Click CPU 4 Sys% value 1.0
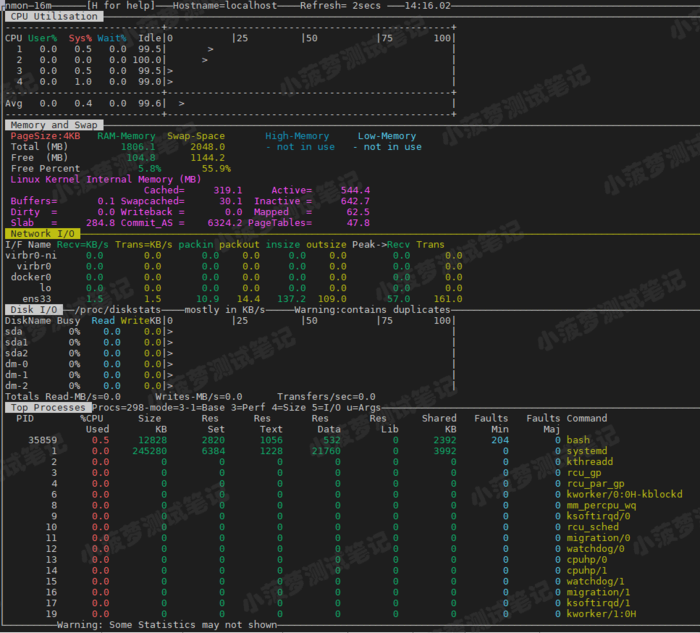Viewport: 700px width, 633px height. click(x=83, y=82)
